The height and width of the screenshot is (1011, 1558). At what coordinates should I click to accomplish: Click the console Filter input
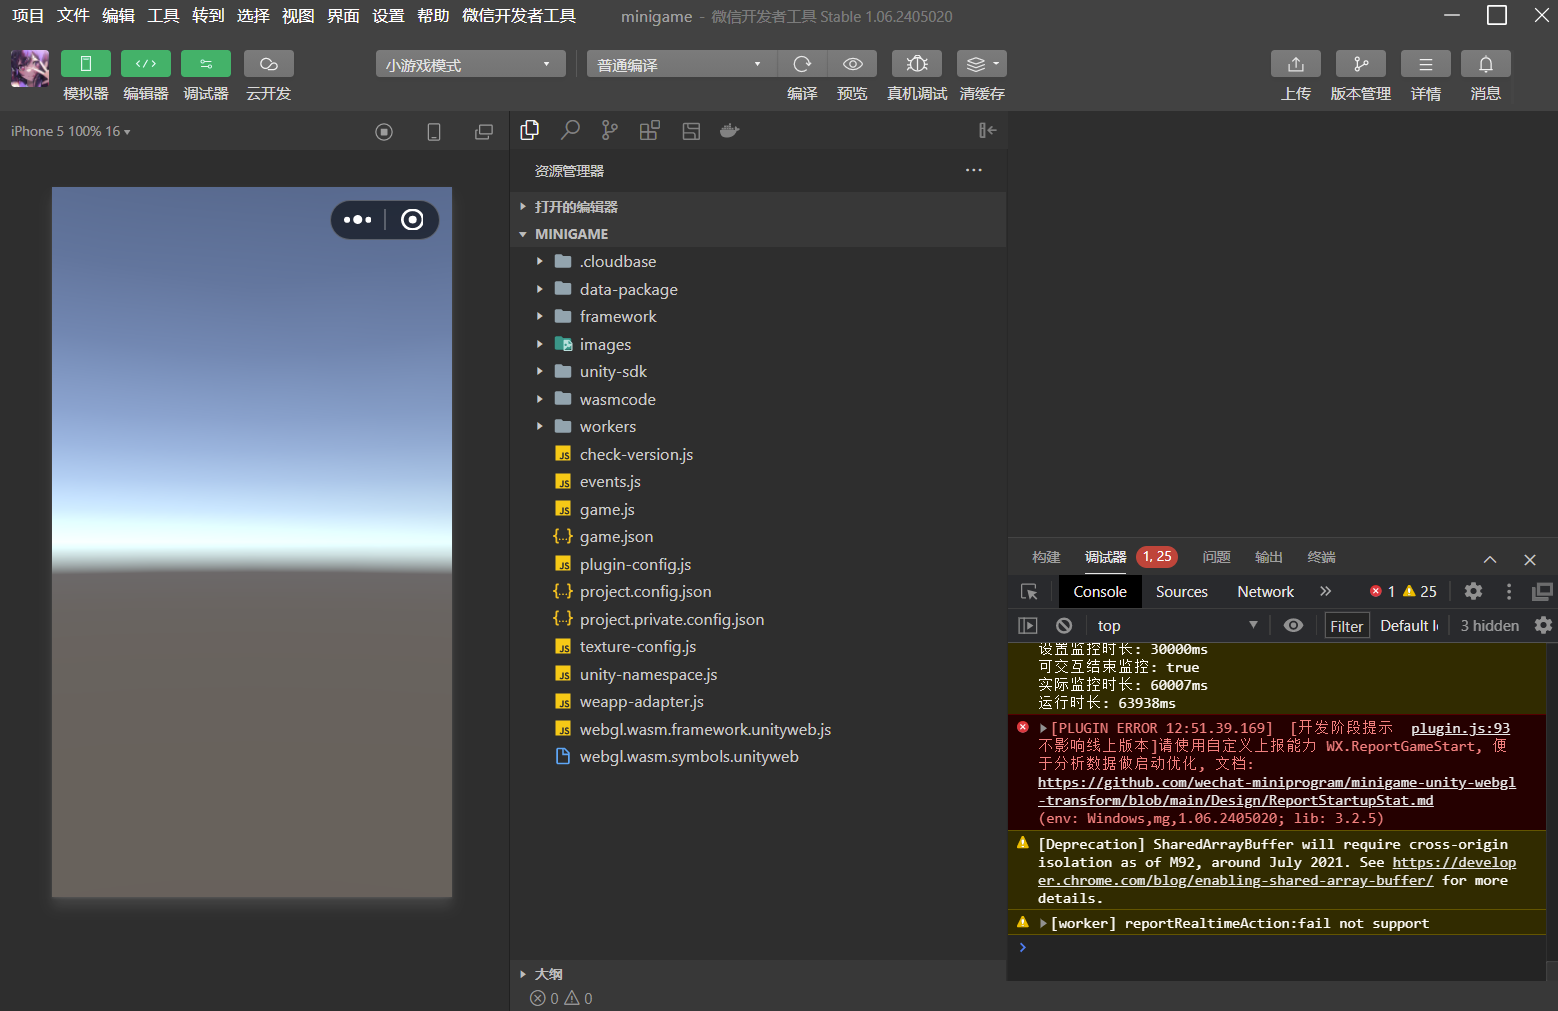point(1346,626)
